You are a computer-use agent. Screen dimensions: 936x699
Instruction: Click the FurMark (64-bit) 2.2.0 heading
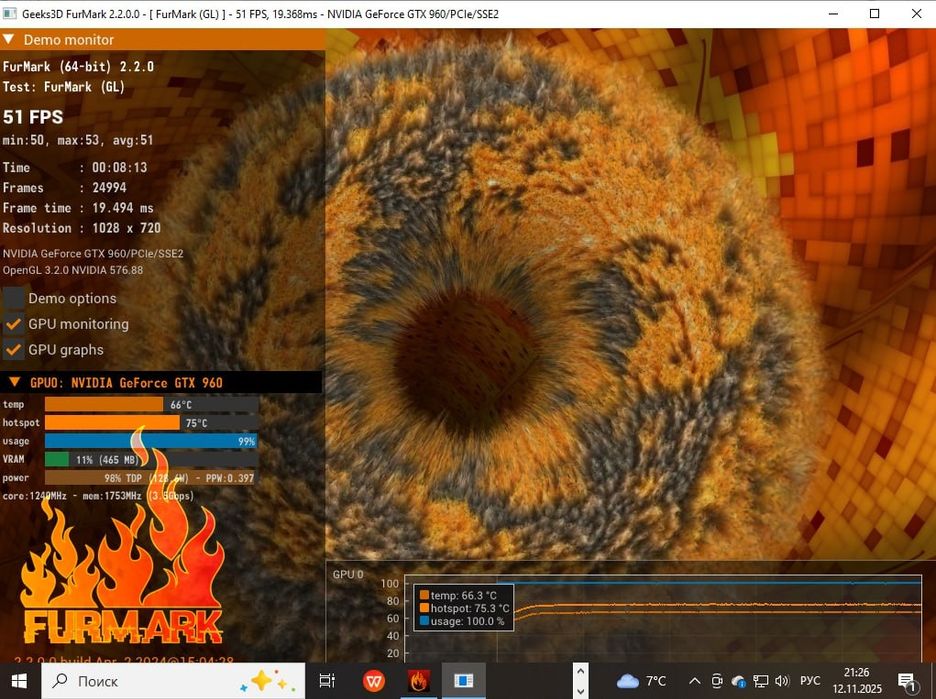(78, 66)
